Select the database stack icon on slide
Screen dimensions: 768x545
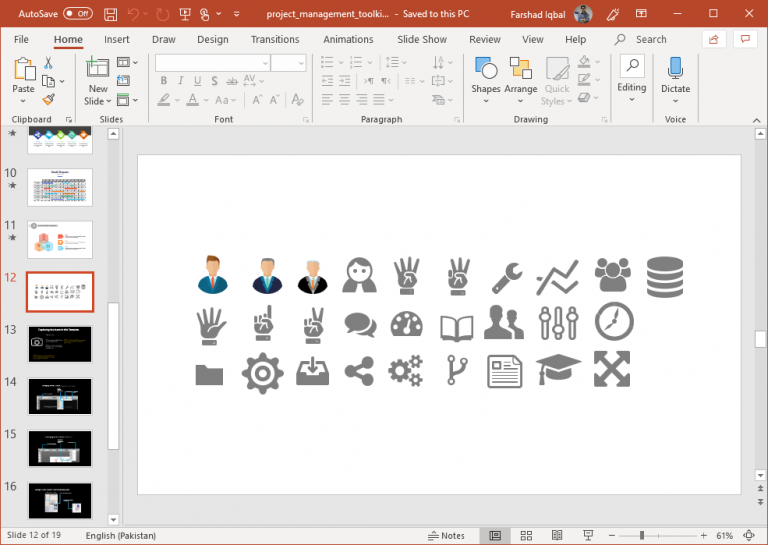665,277
